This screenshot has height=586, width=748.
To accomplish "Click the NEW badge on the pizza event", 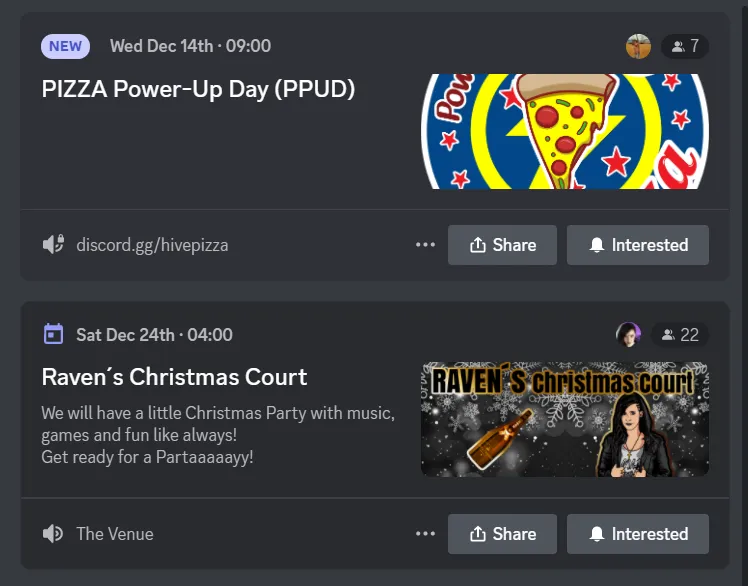I will (65, 46).
